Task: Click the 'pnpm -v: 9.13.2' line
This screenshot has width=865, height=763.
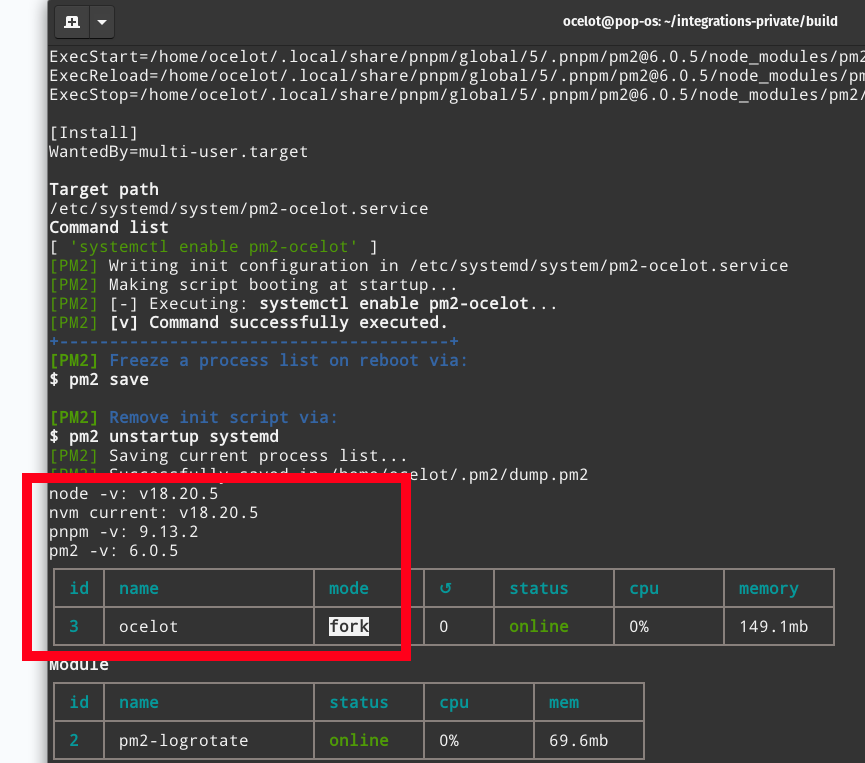Action: [x=124, y=531]
